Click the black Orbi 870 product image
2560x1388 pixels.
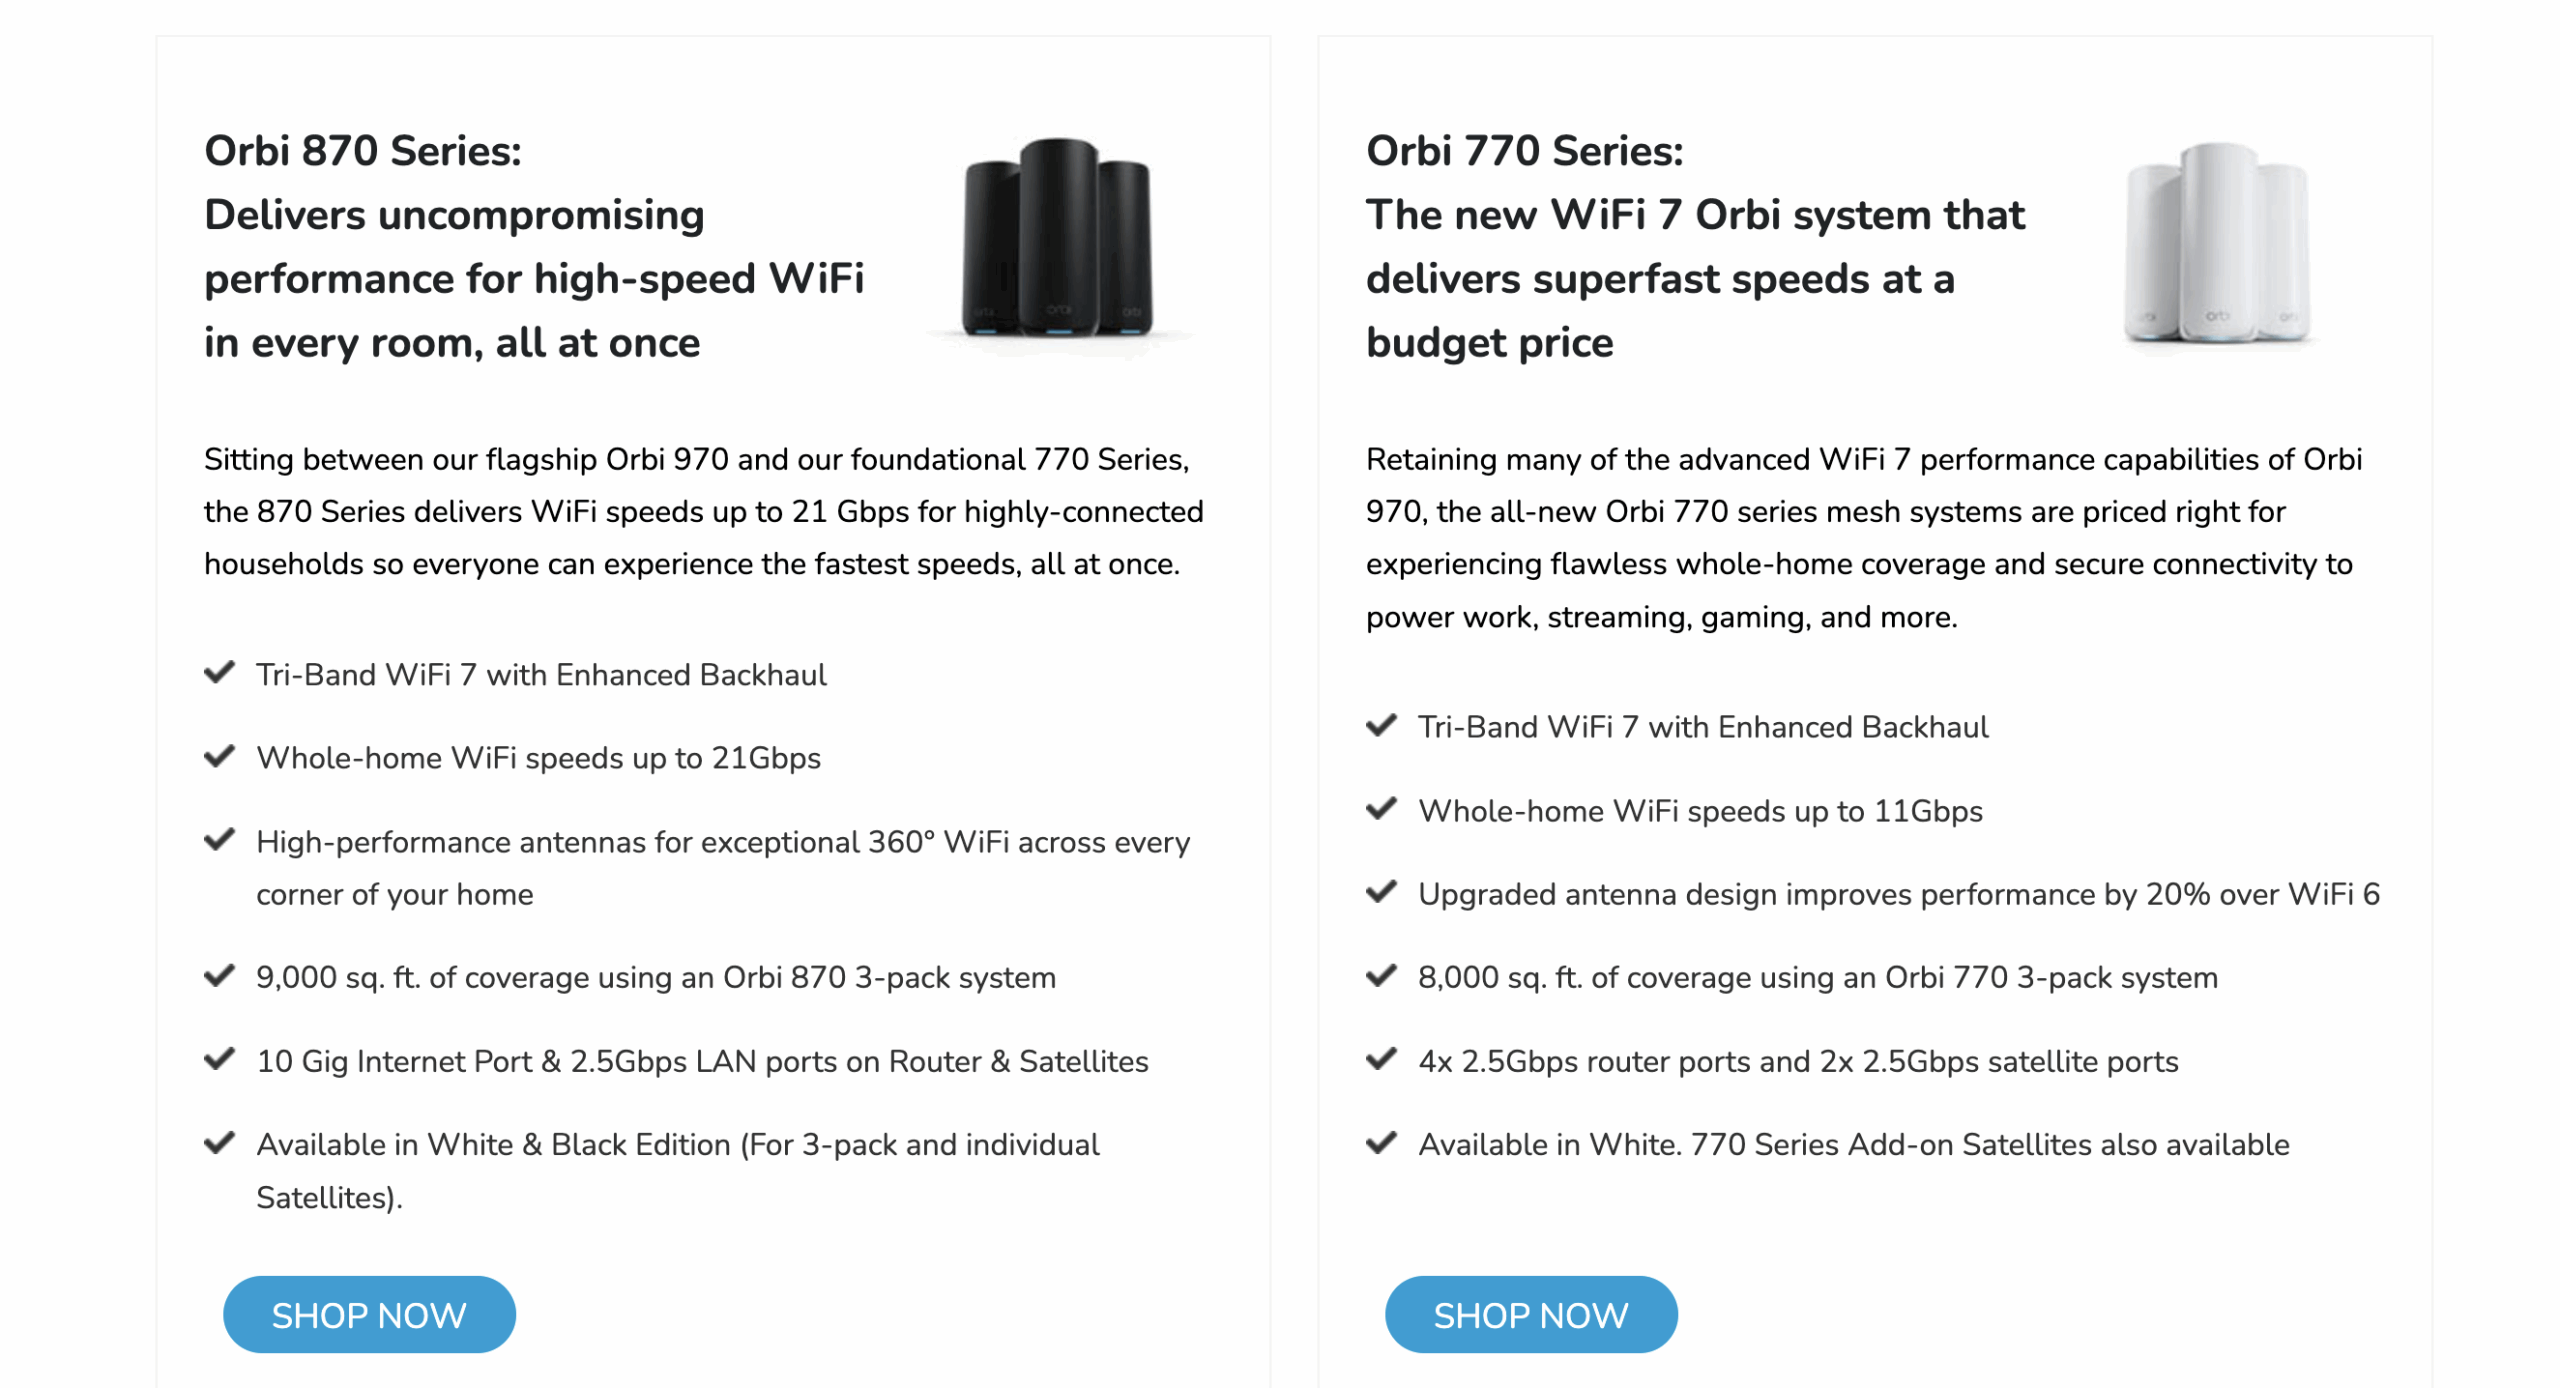click(x=1057, y=240)
